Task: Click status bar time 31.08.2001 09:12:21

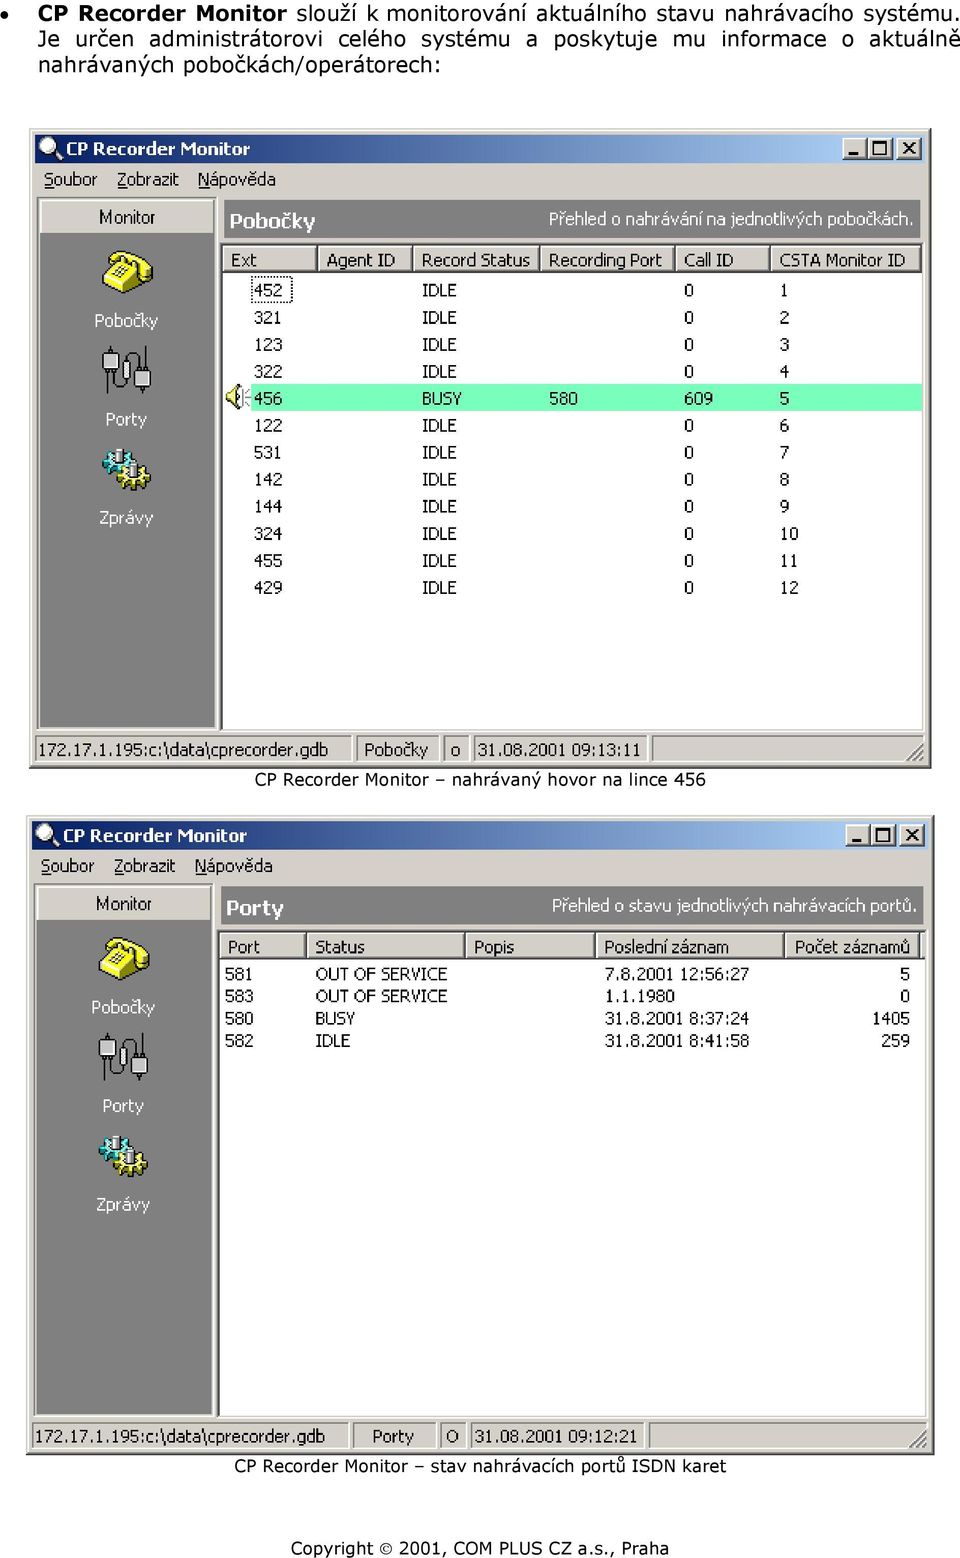Action: (x=556, y=1437)
